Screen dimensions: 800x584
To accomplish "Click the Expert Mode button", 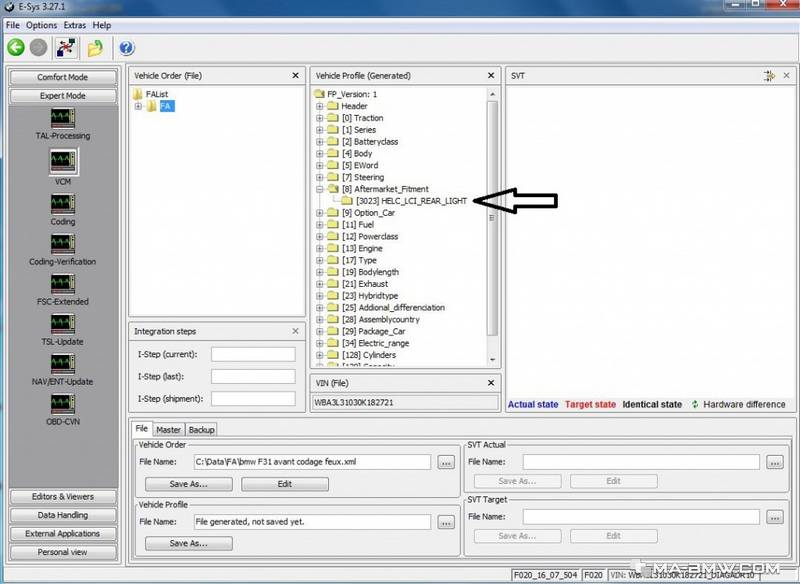I will point(63,96).
